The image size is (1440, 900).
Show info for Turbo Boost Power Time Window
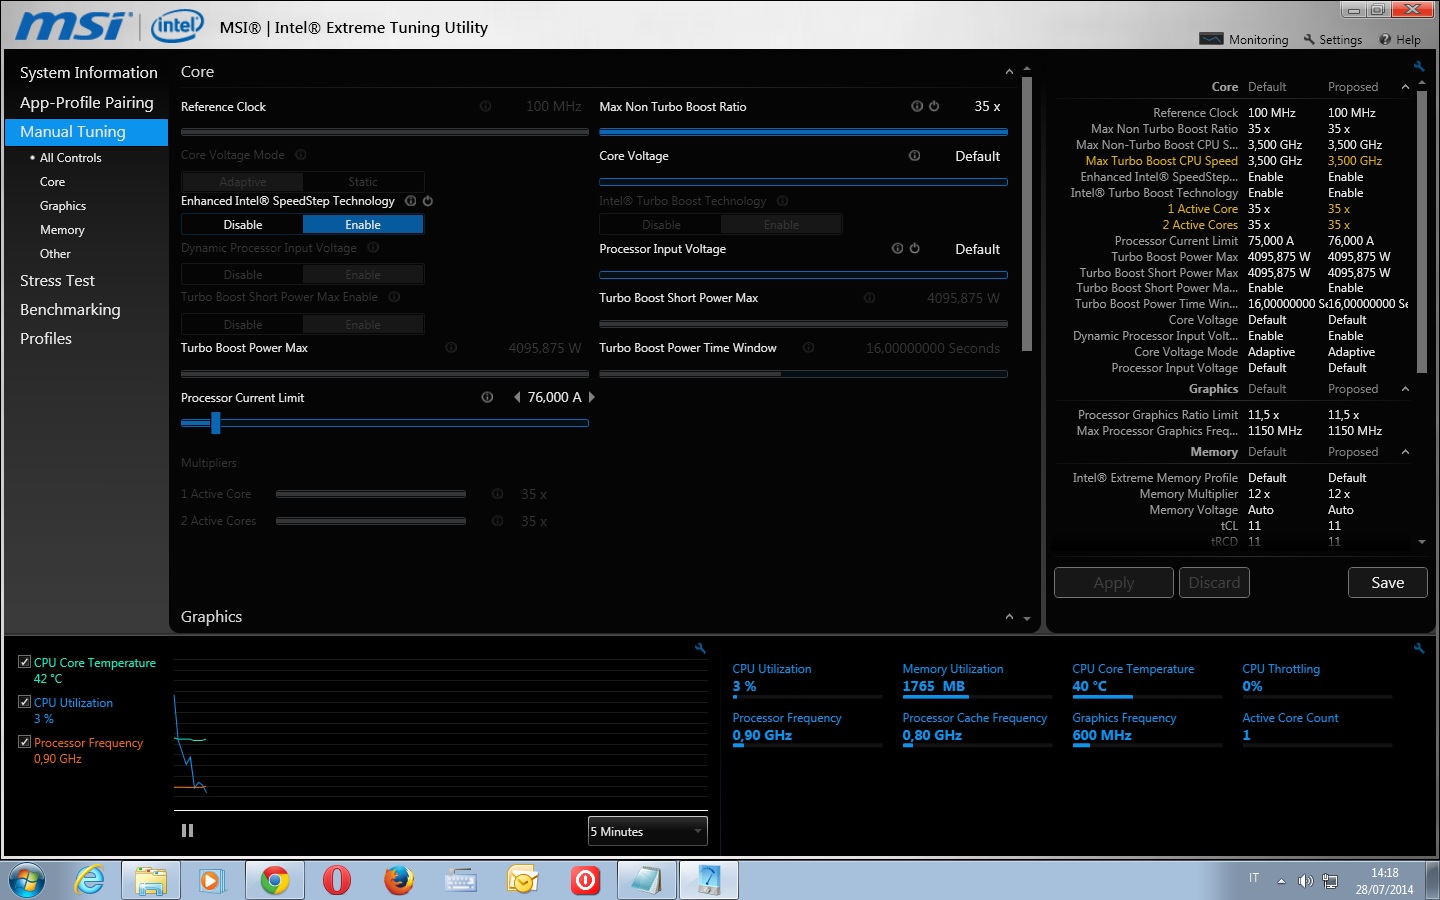click(x=808, y=348)
